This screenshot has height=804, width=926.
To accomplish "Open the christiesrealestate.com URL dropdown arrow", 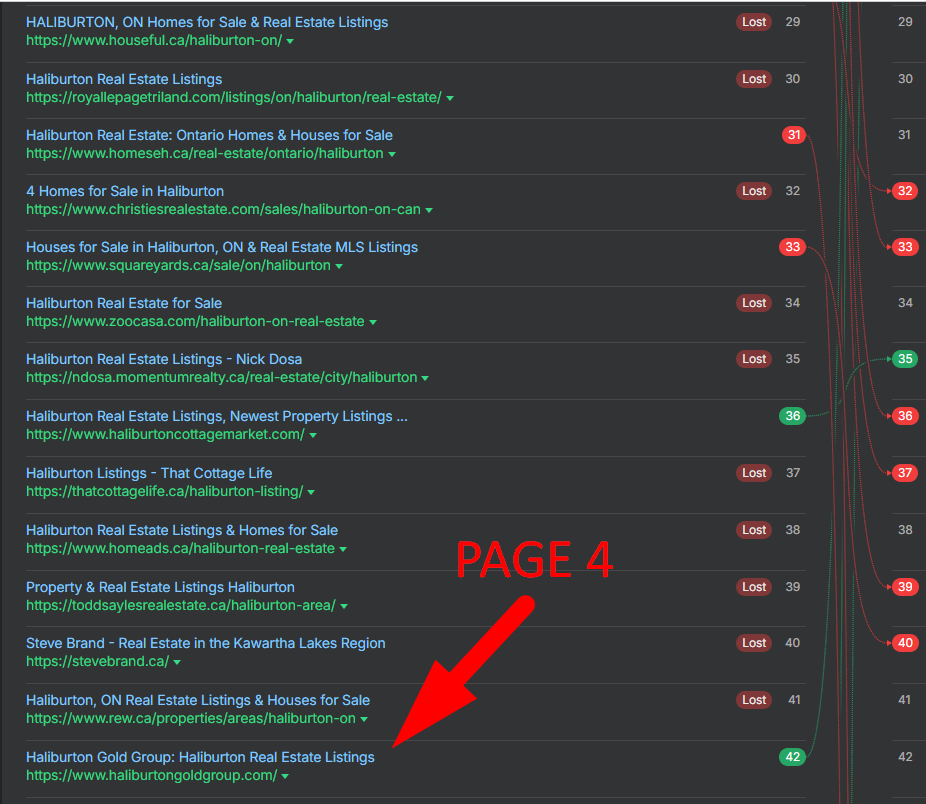I will tap(429, 210).
